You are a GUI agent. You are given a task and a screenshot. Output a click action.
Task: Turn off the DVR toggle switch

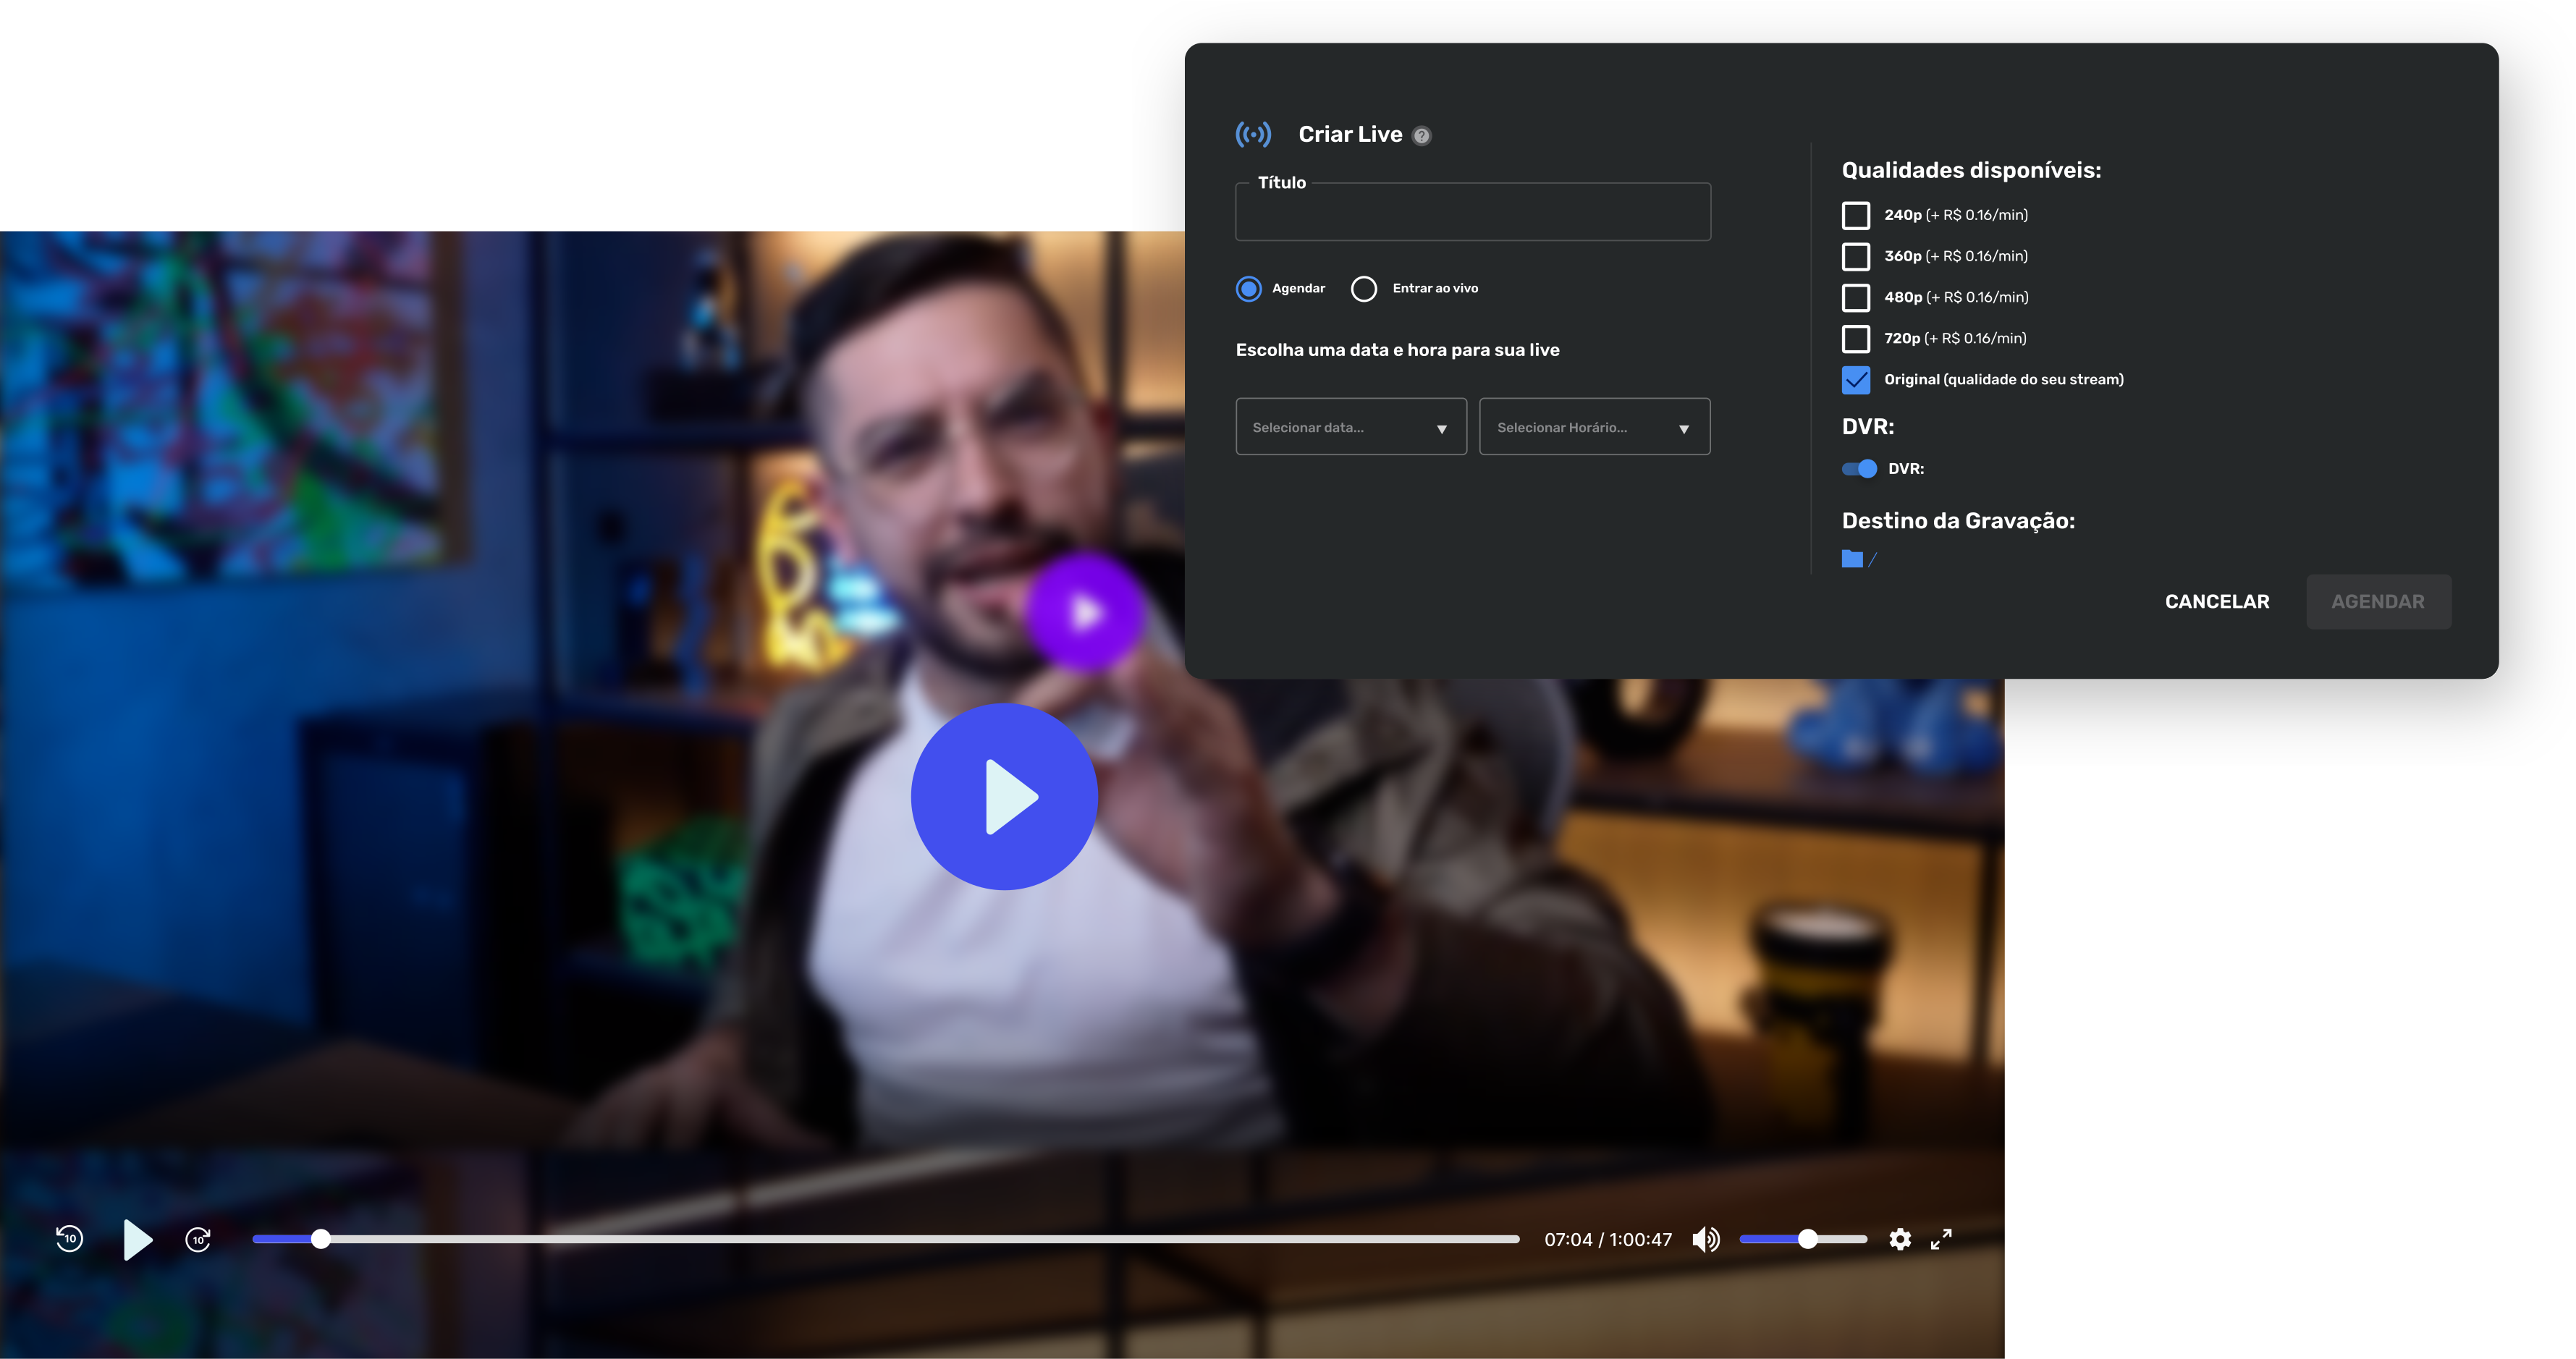1860,469
